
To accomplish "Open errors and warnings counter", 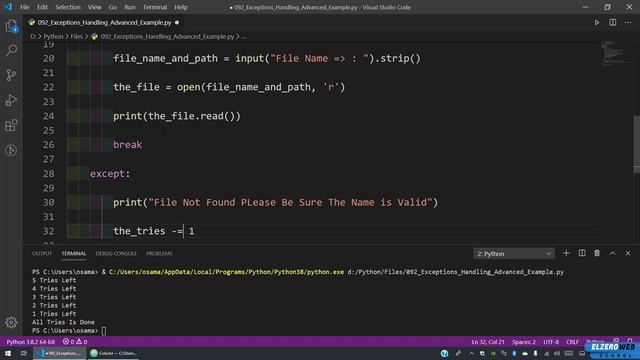I will coord(75,342).
